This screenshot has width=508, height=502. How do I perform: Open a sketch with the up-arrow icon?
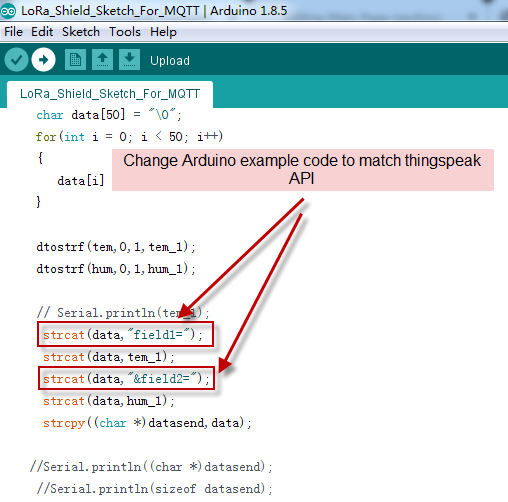[102, 60]
